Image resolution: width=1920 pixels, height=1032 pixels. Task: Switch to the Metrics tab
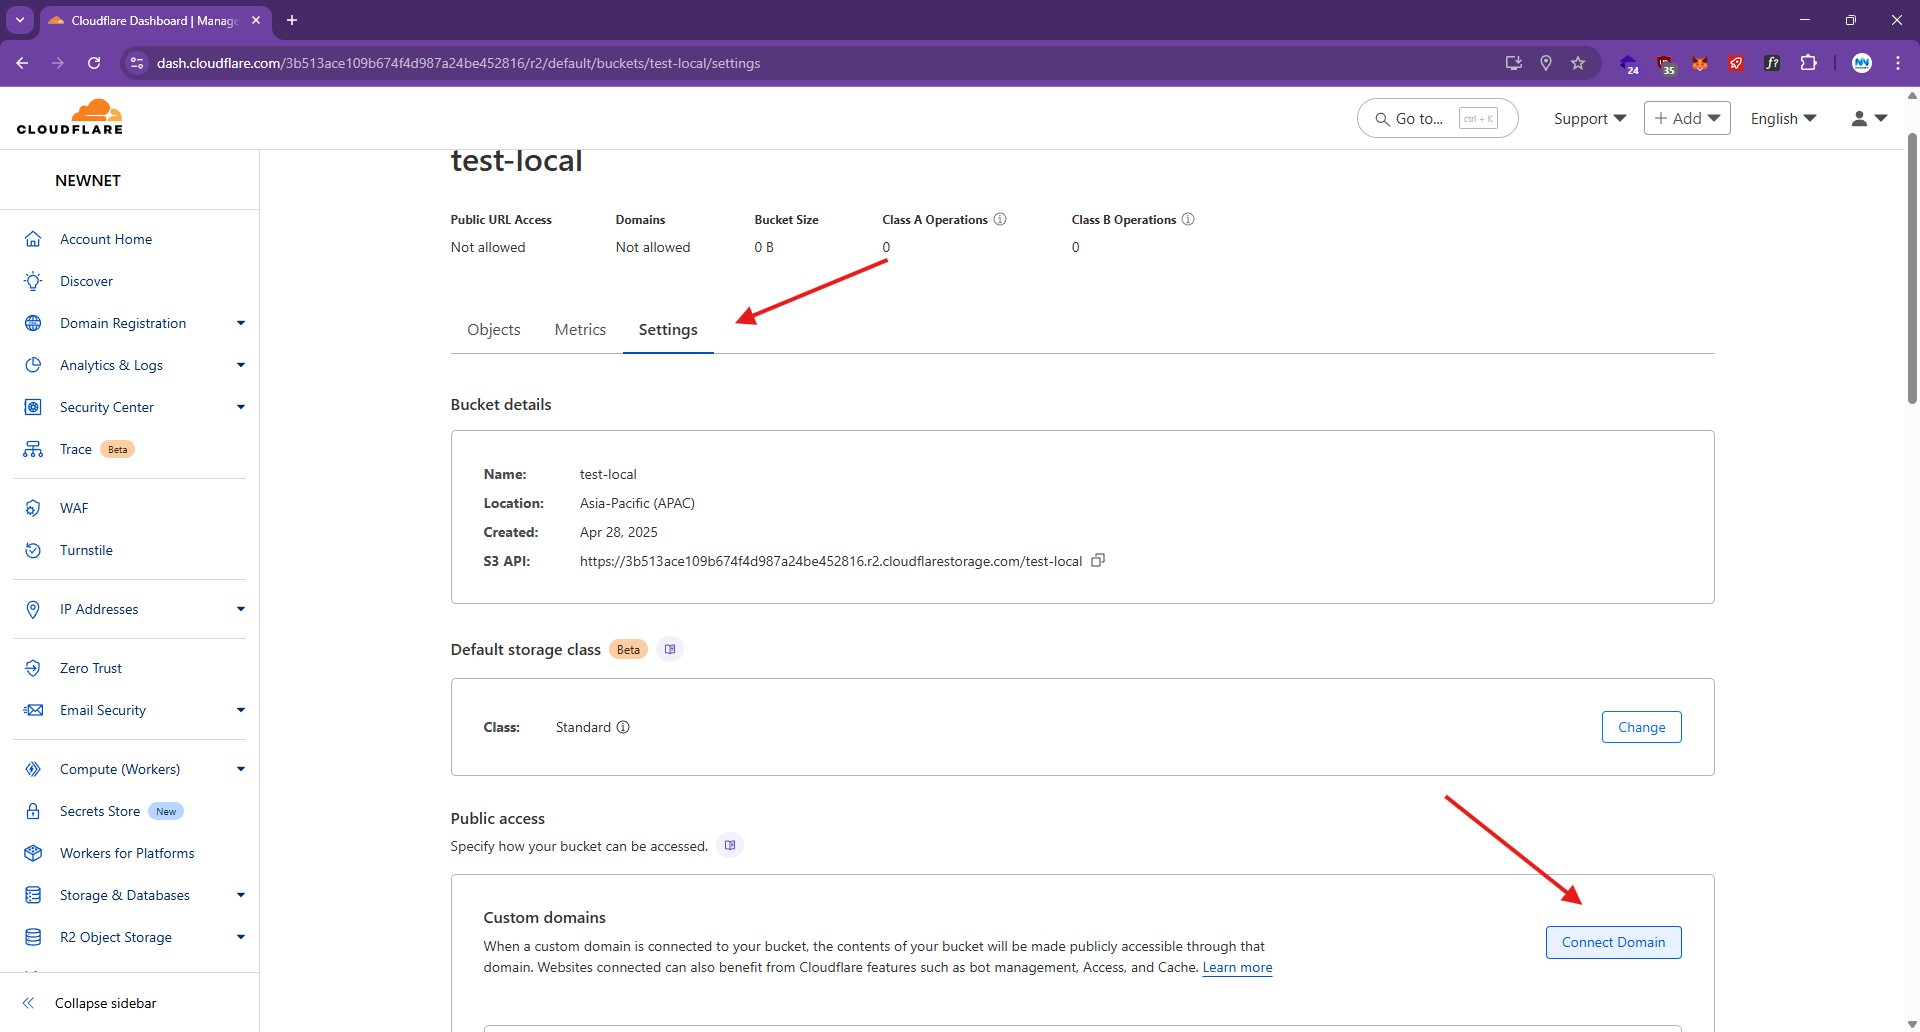tap(580, 330)
